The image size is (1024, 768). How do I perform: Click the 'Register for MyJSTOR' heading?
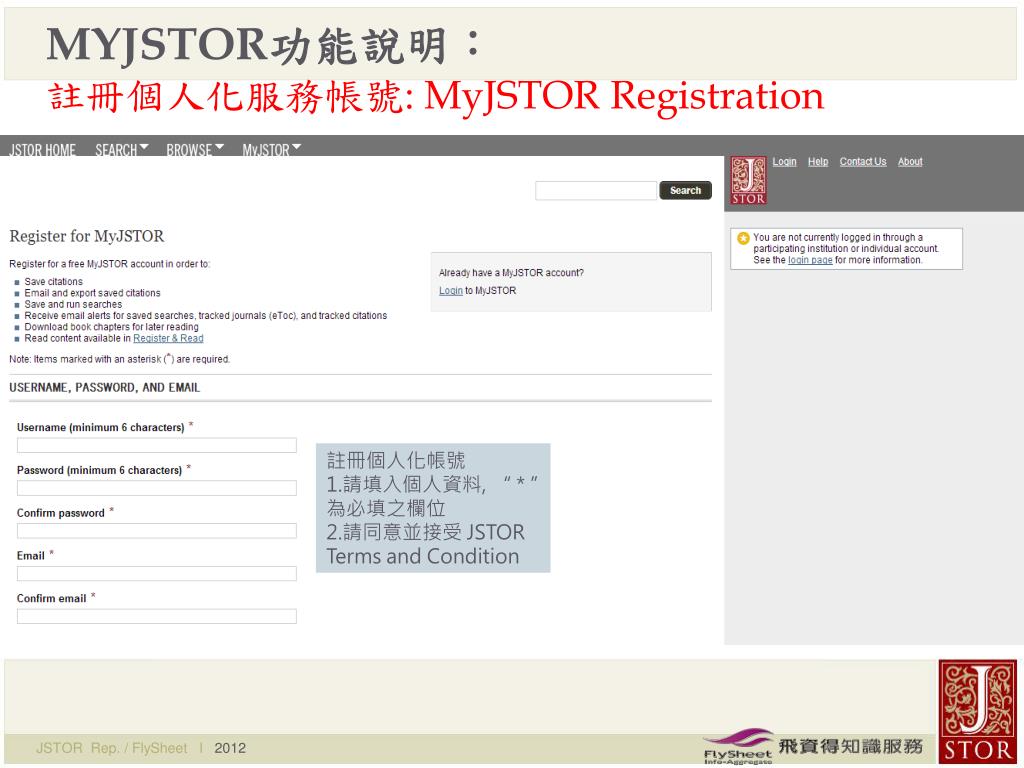pyautogui.click(x=87, y=236)
